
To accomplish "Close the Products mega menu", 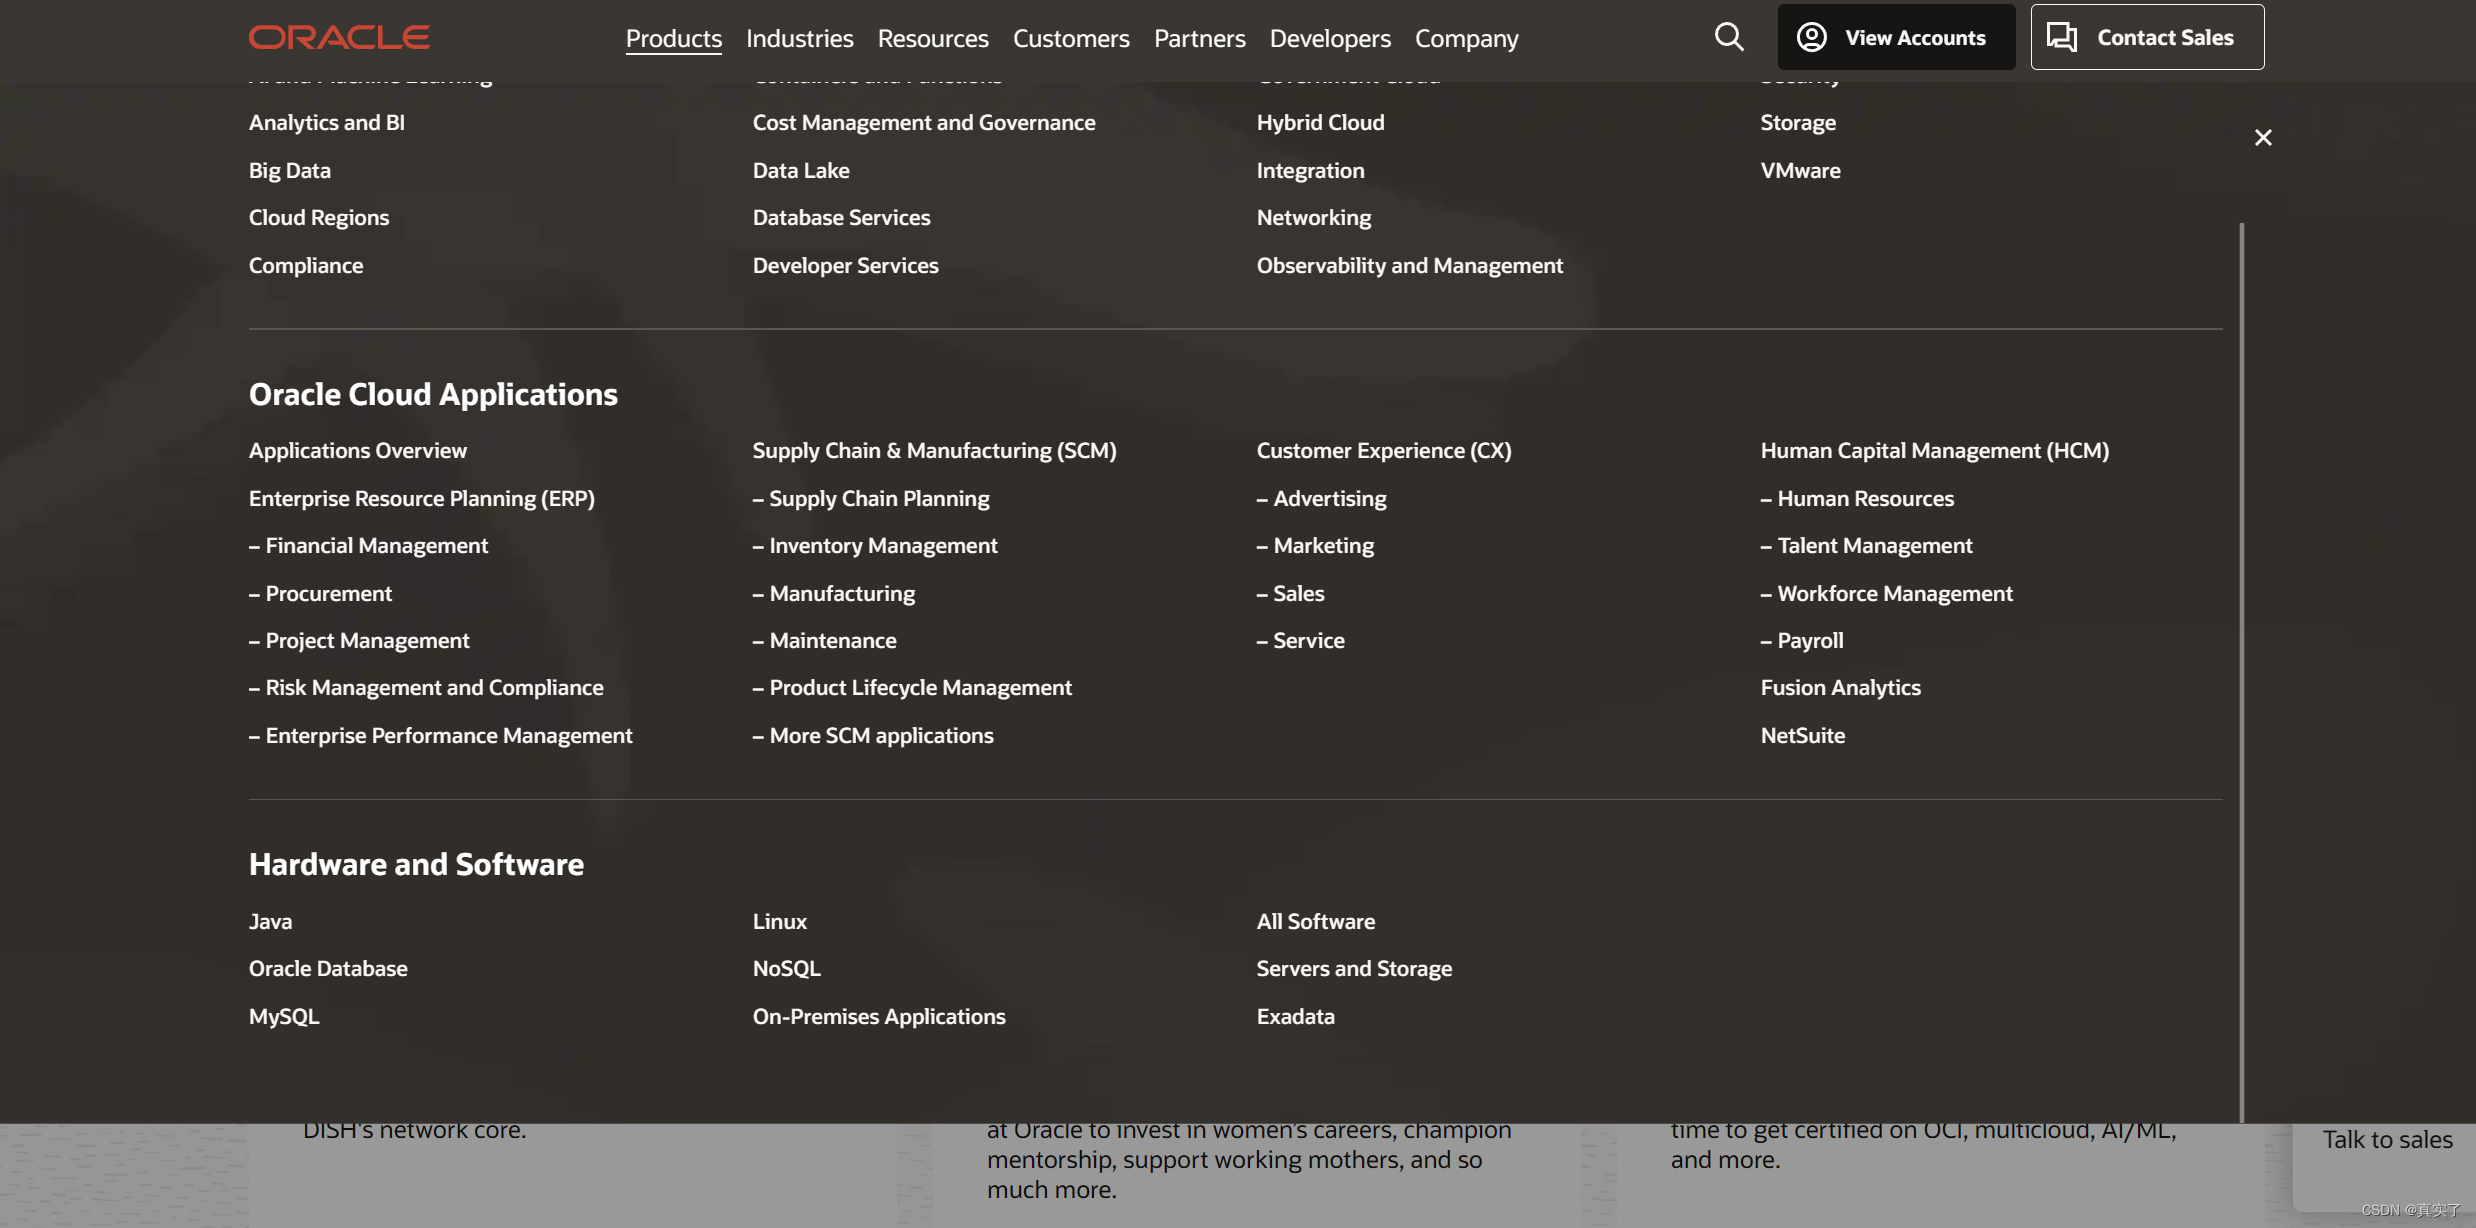I will click(2263, 138).
